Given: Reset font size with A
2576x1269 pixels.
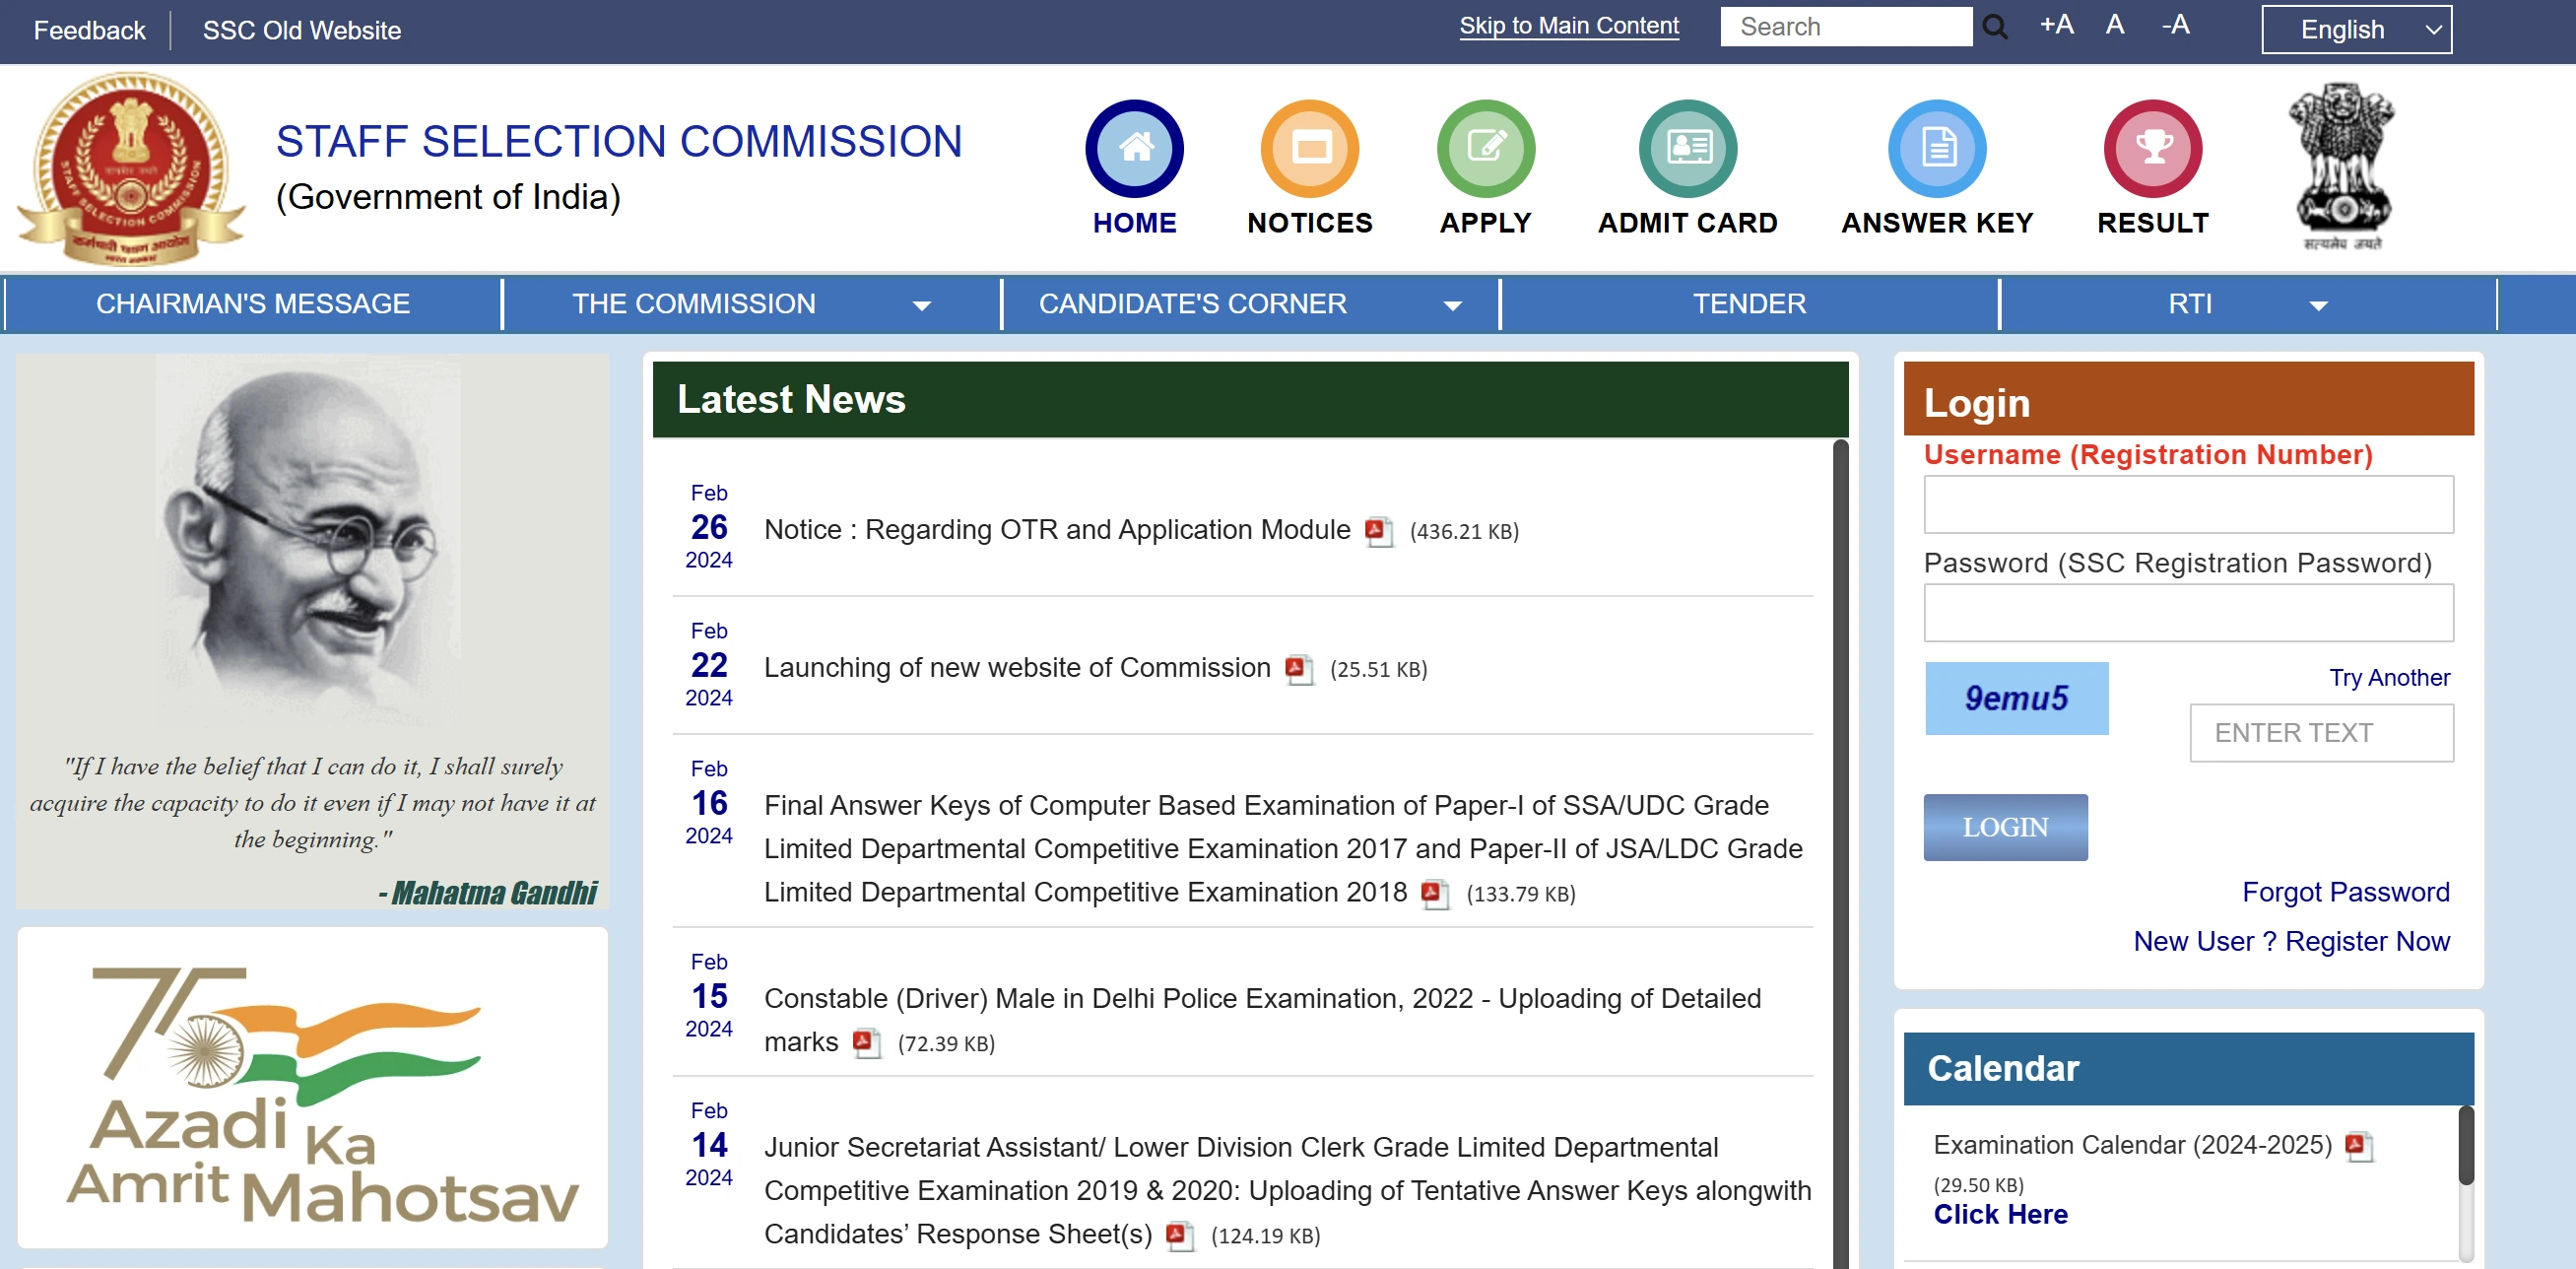Looking at the screenshot, I should click(x=2114, y=25).
